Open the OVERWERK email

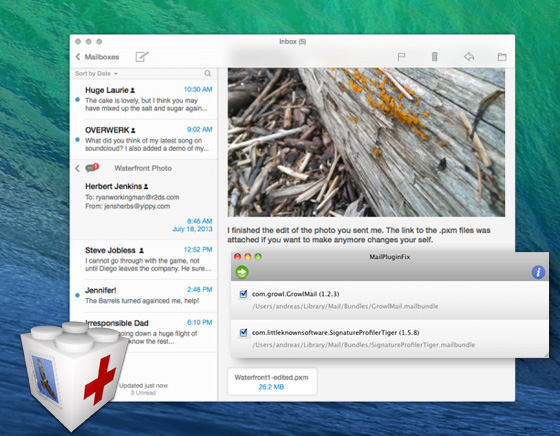click(144, 139)
